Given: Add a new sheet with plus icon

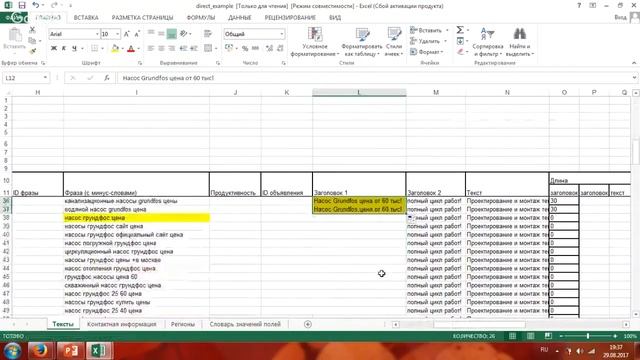Looking at the screenshot, I should (308, 324).
